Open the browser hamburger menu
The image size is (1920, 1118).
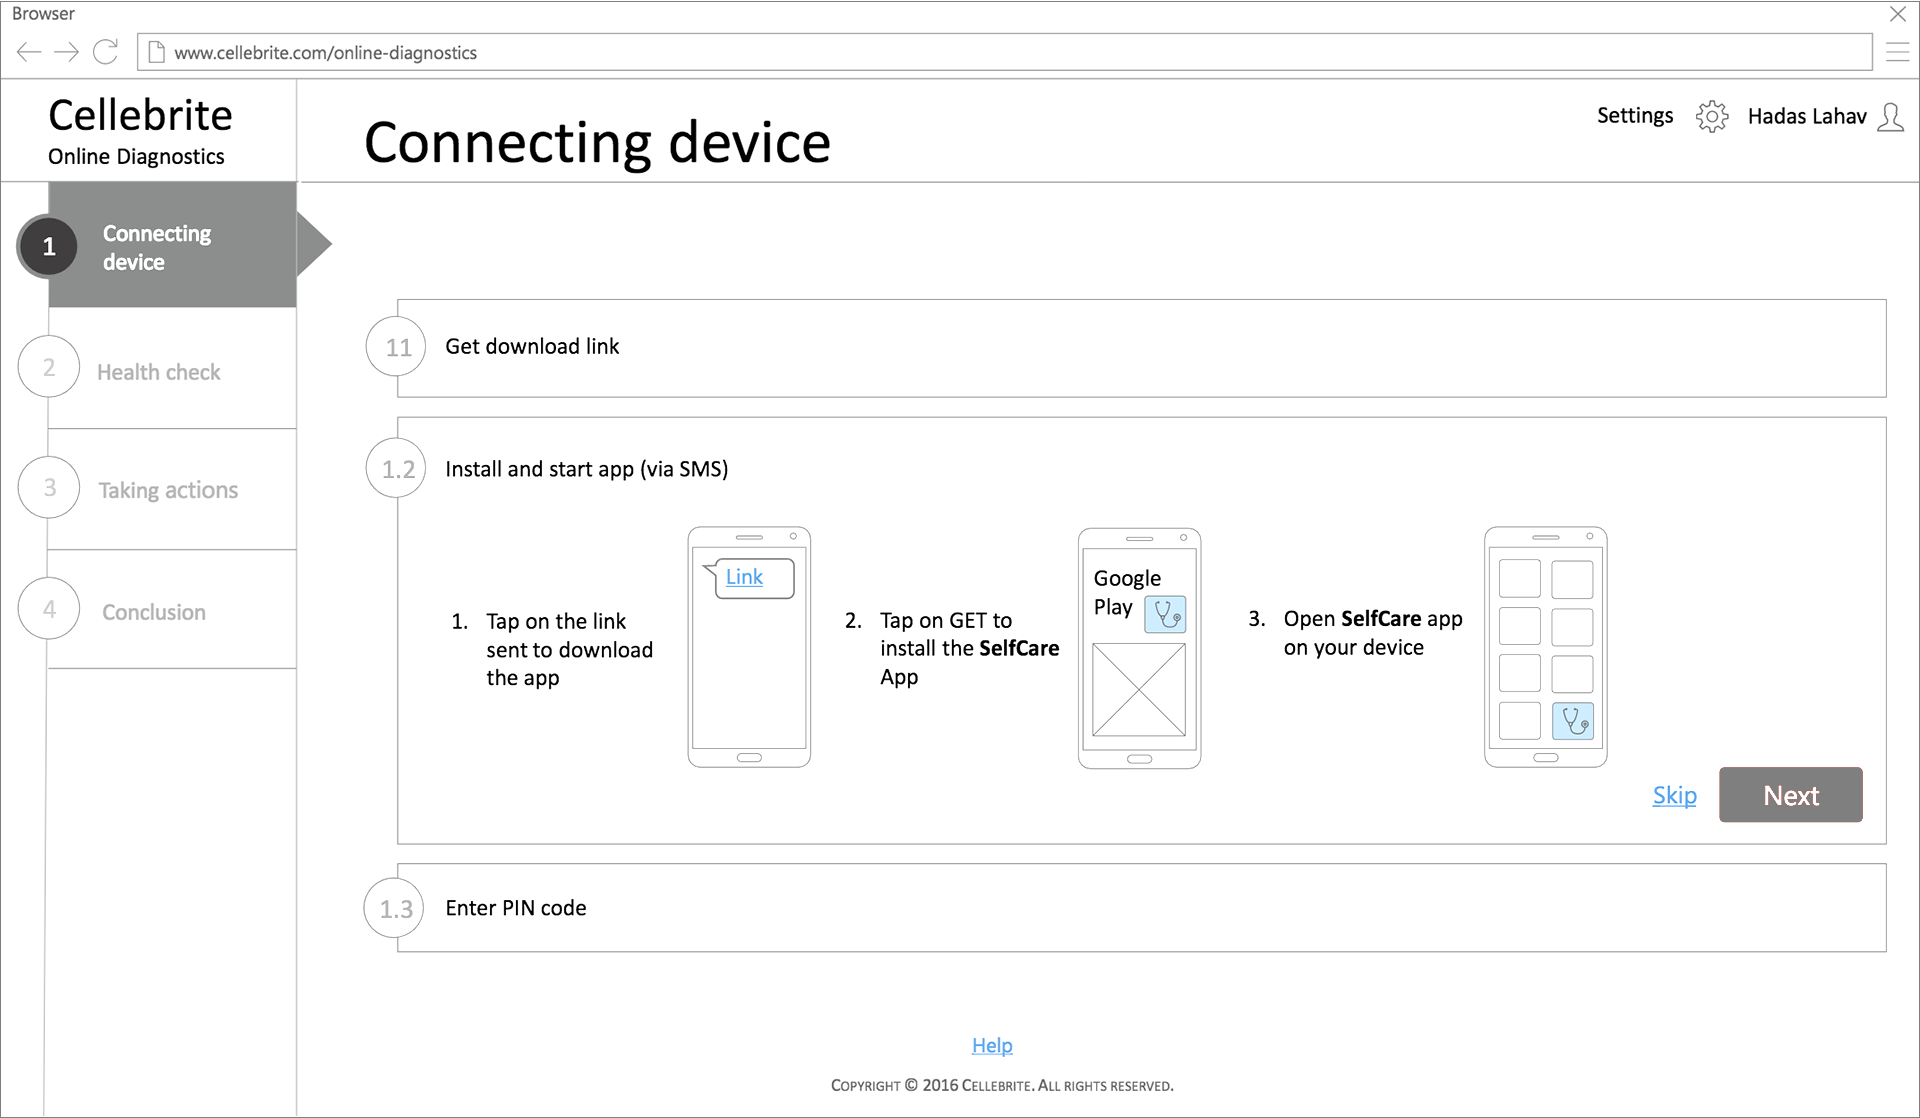[1897, 52]
